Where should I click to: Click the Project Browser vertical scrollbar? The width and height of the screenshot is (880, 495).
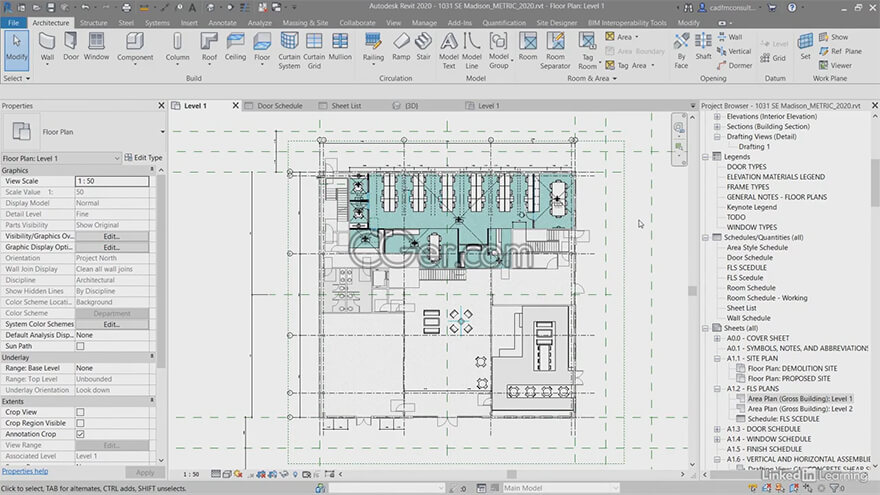[875, 185]
